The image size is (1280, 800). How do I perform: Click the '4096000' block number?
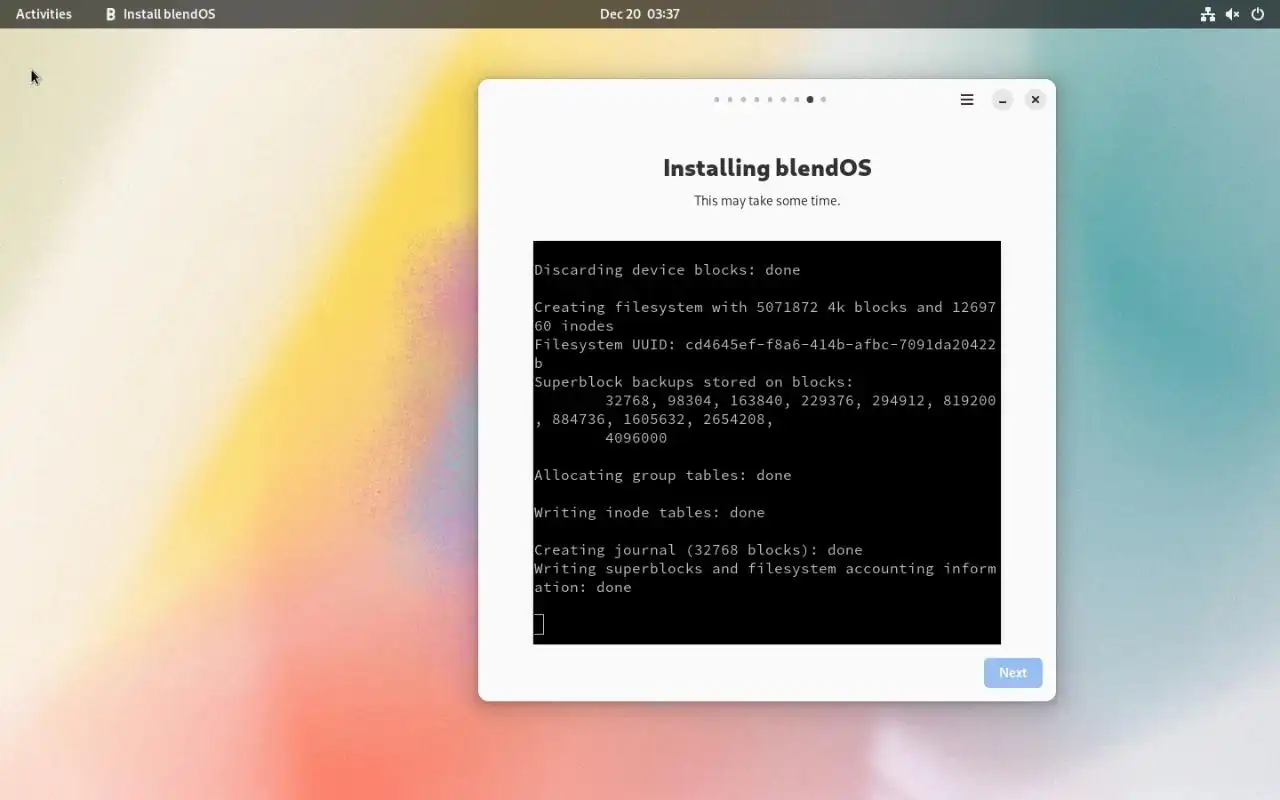[x=636, y=438]
